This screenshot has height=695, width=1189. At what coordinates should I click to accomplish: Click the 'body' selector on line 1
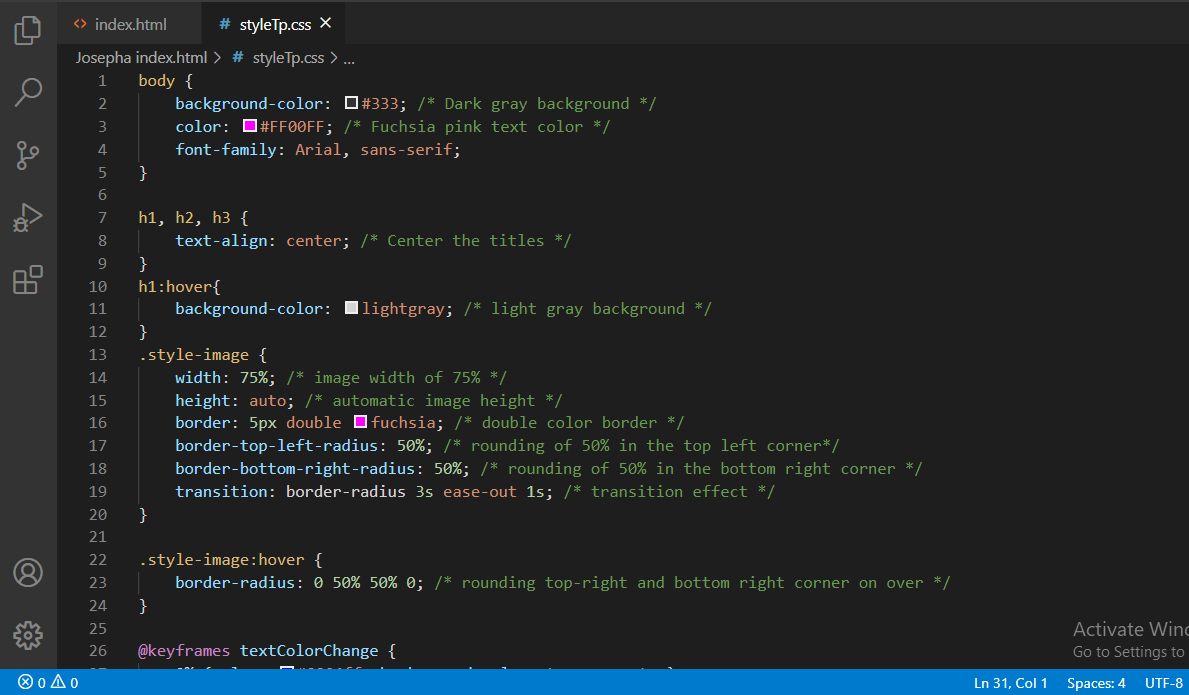tap(156, 80)
